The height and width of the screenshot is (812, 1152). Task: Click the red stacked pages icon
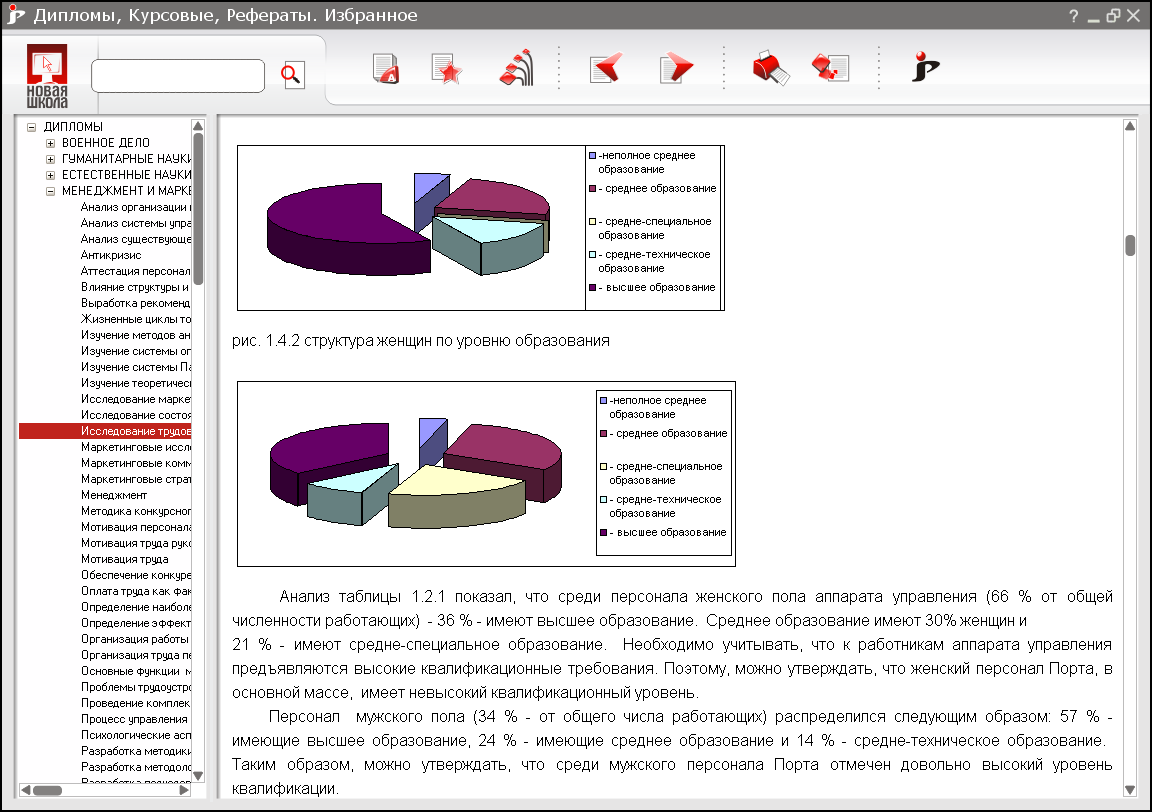831,68
